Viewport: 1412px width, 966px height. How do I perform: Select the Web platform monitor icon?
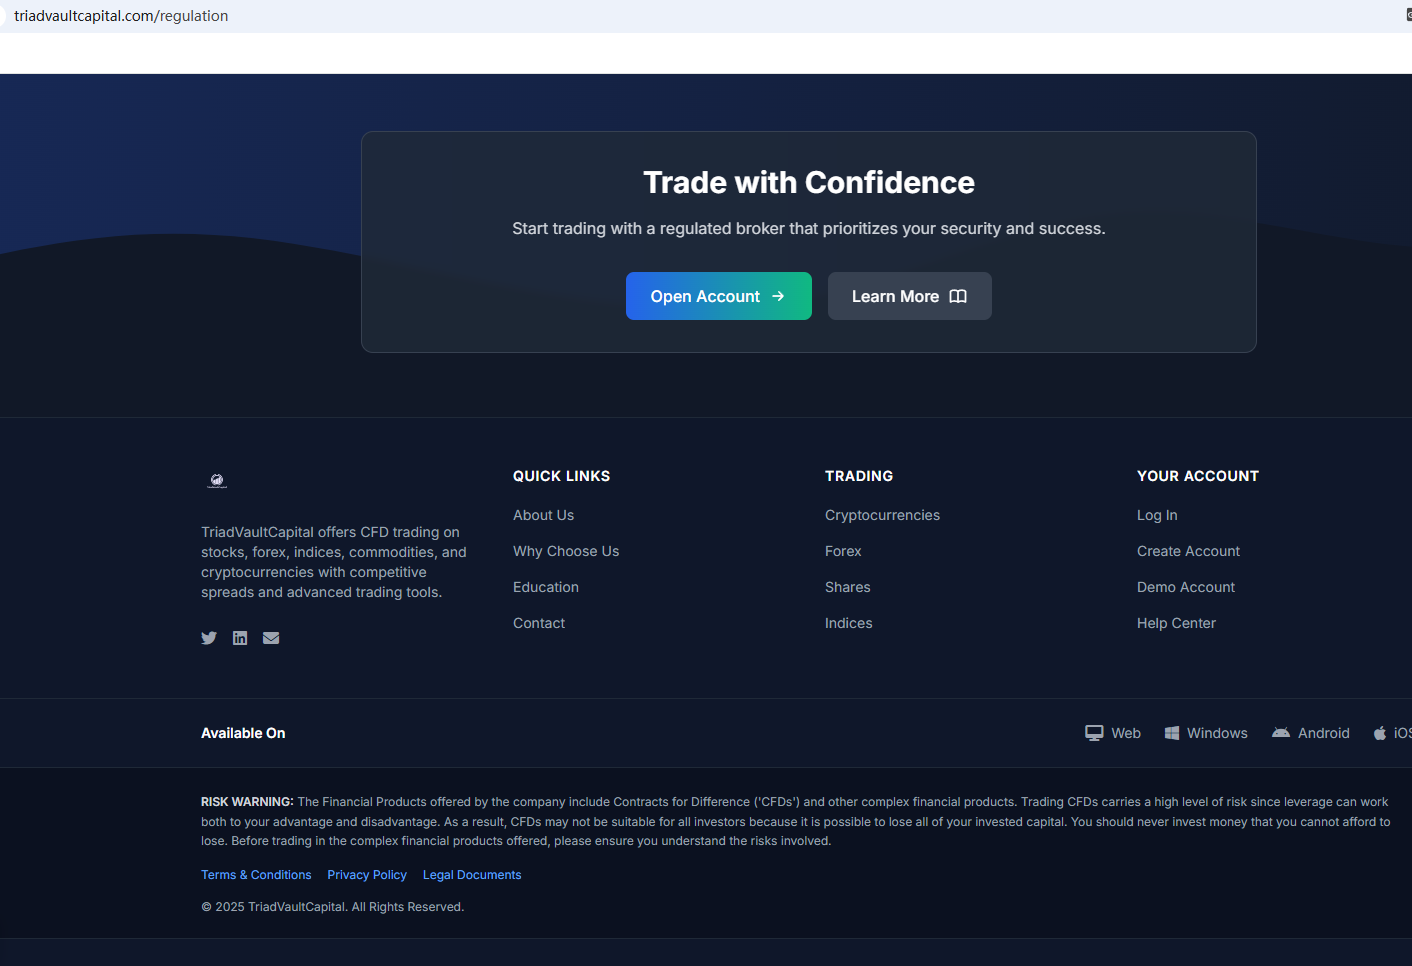pyautogui.click(x=1094, y=733)
